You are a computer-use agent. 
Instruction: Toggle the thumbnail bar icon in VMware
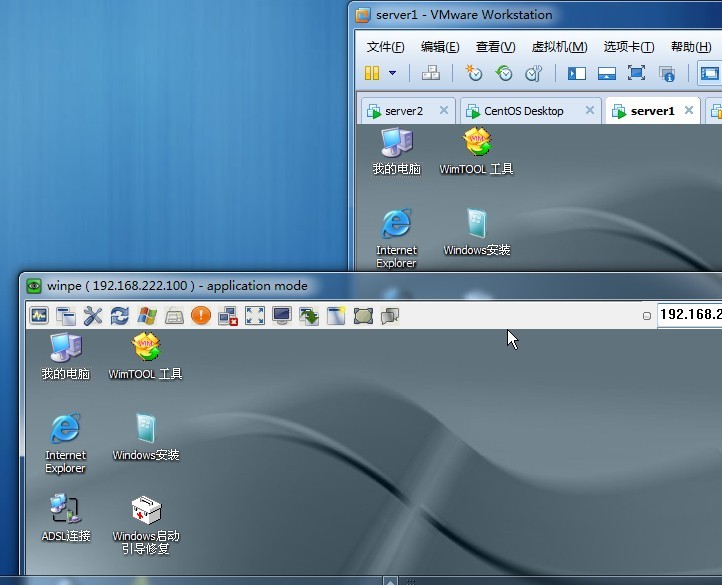(x=606, y=73)
